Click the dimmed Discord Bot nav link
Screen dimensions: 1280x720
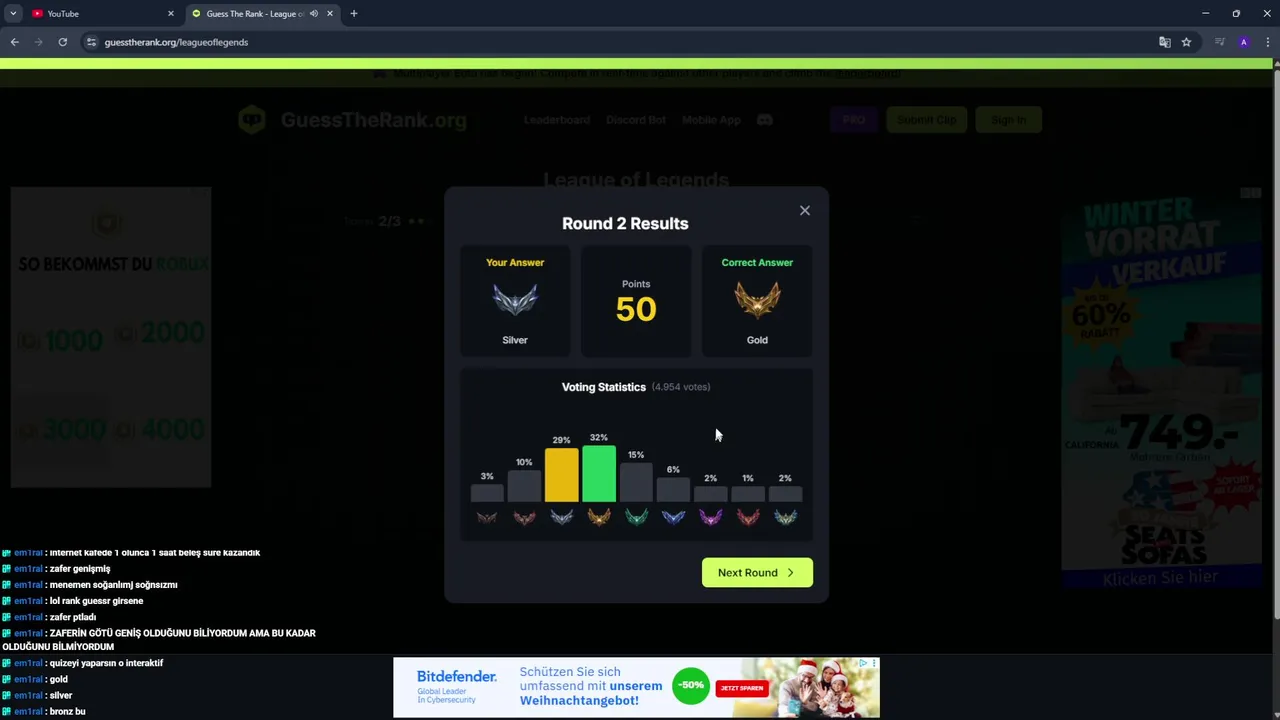point(636,120)
